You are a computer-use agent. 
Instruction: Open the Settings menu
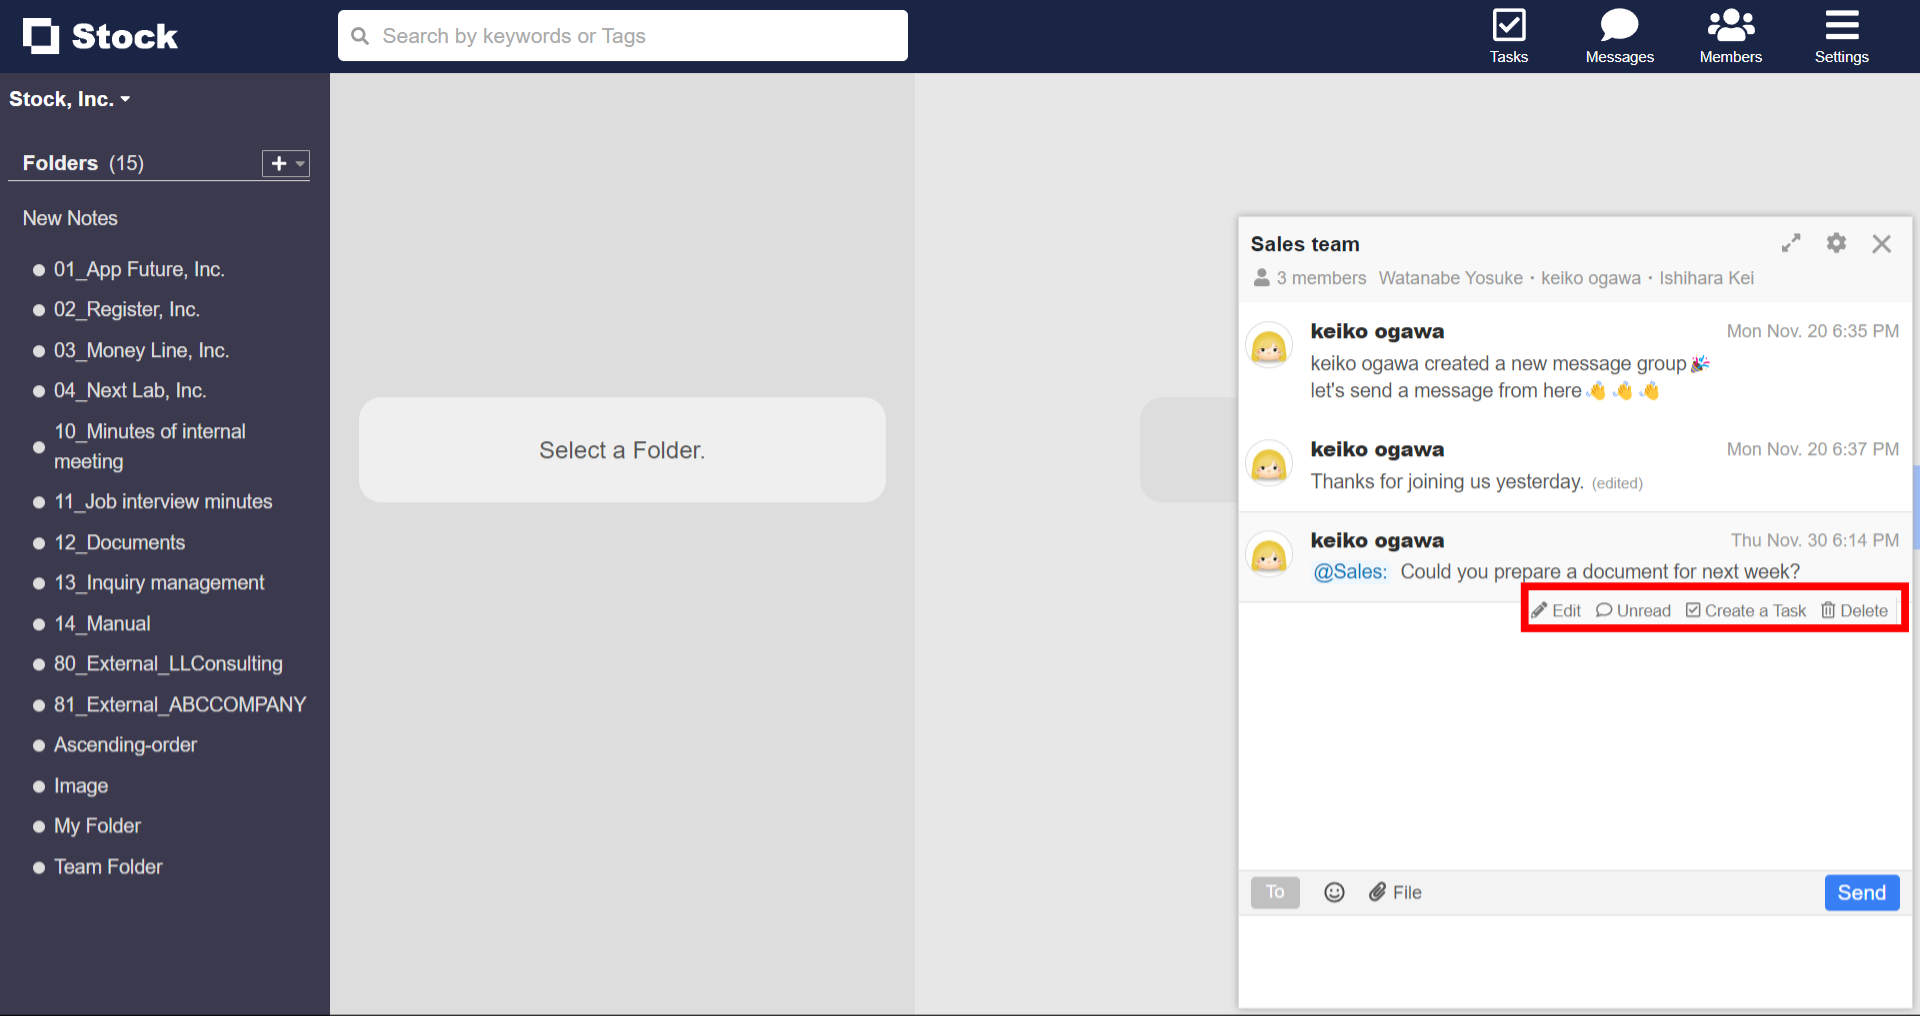(1841, 35)
